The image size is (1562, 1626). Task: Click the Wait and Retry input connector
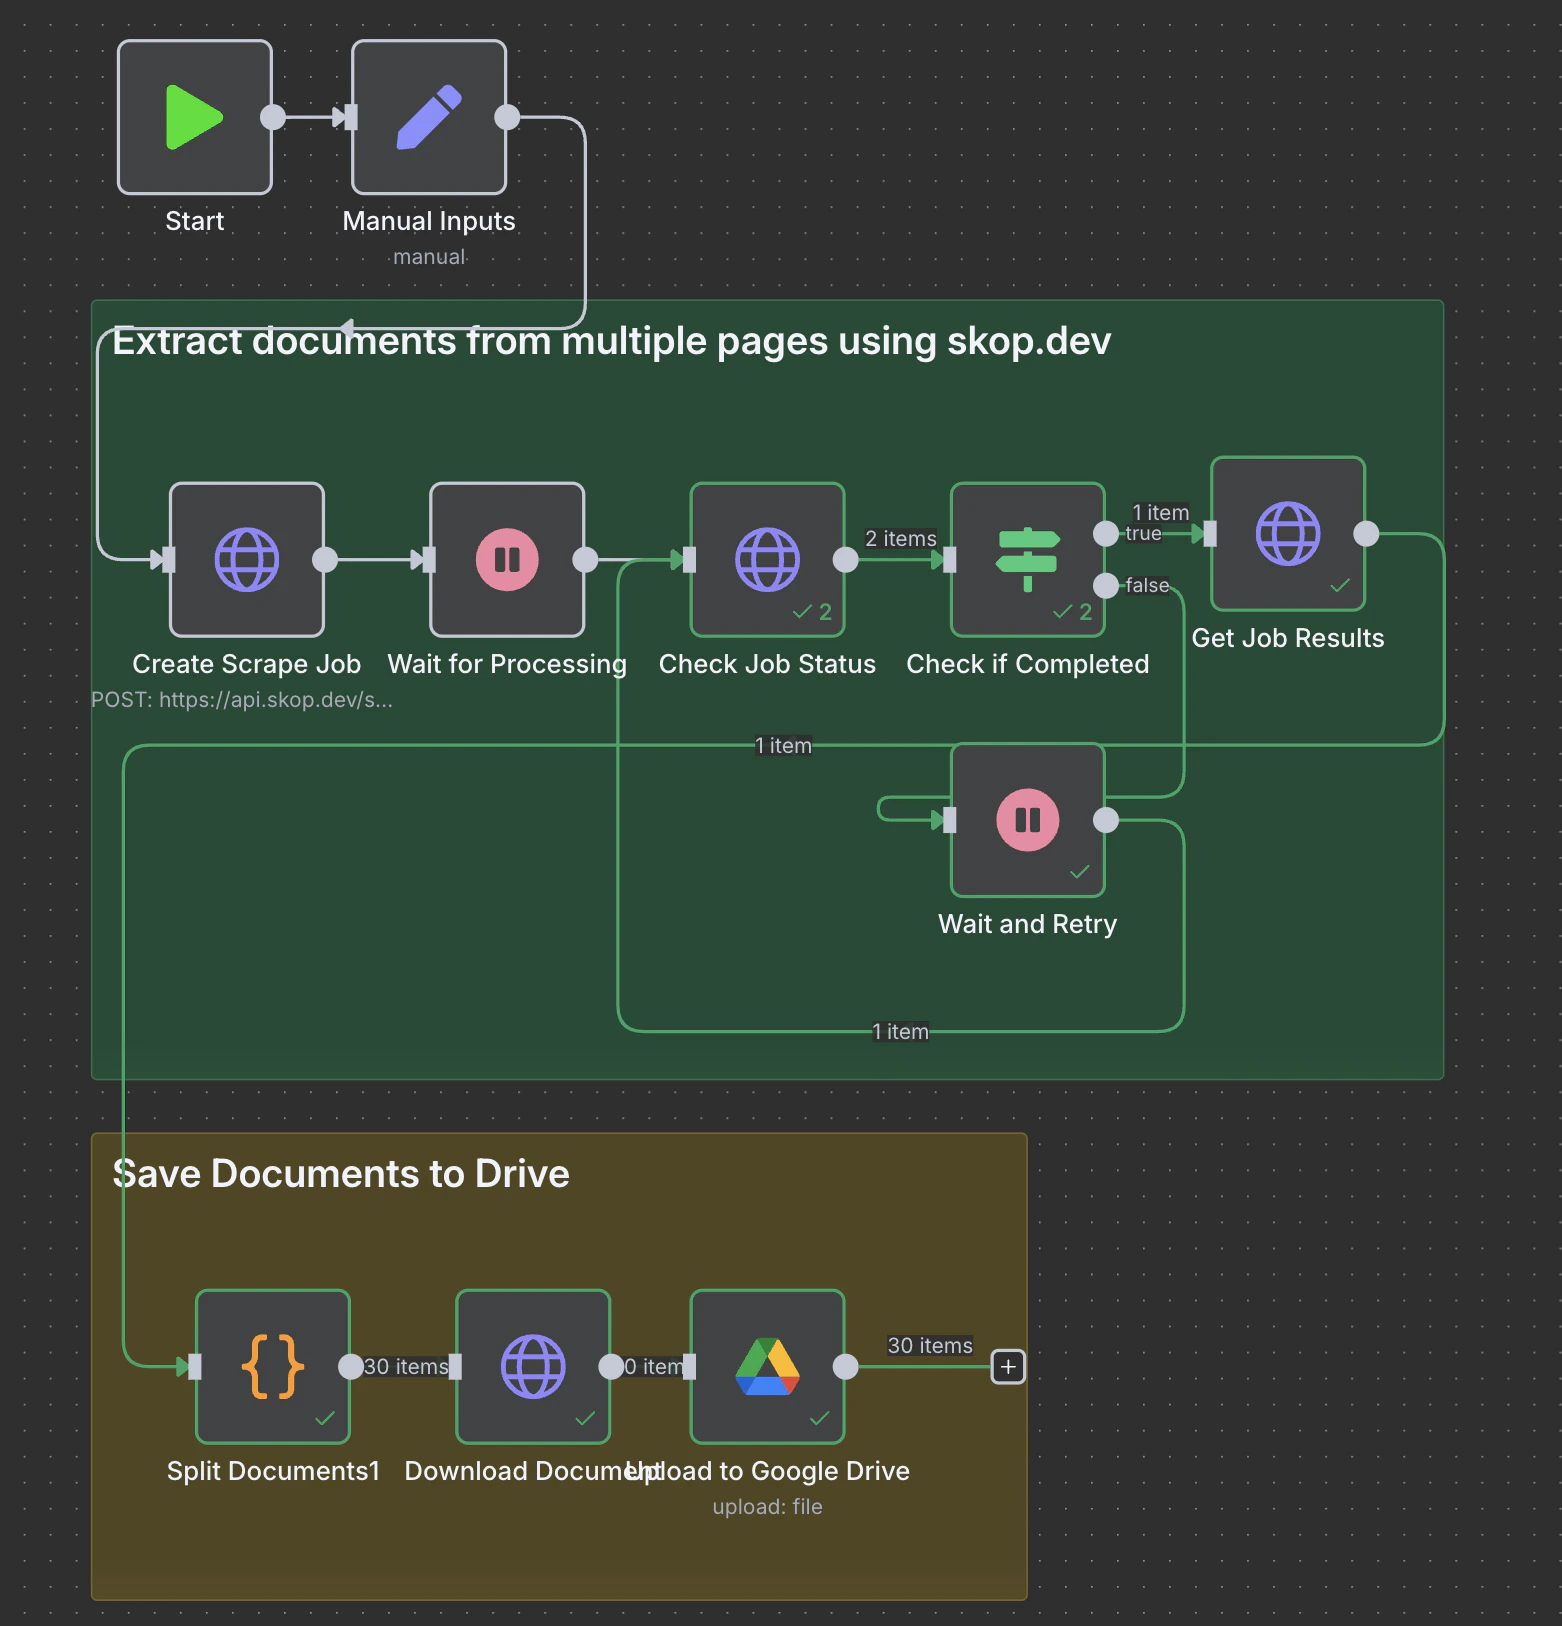point(950,820)
